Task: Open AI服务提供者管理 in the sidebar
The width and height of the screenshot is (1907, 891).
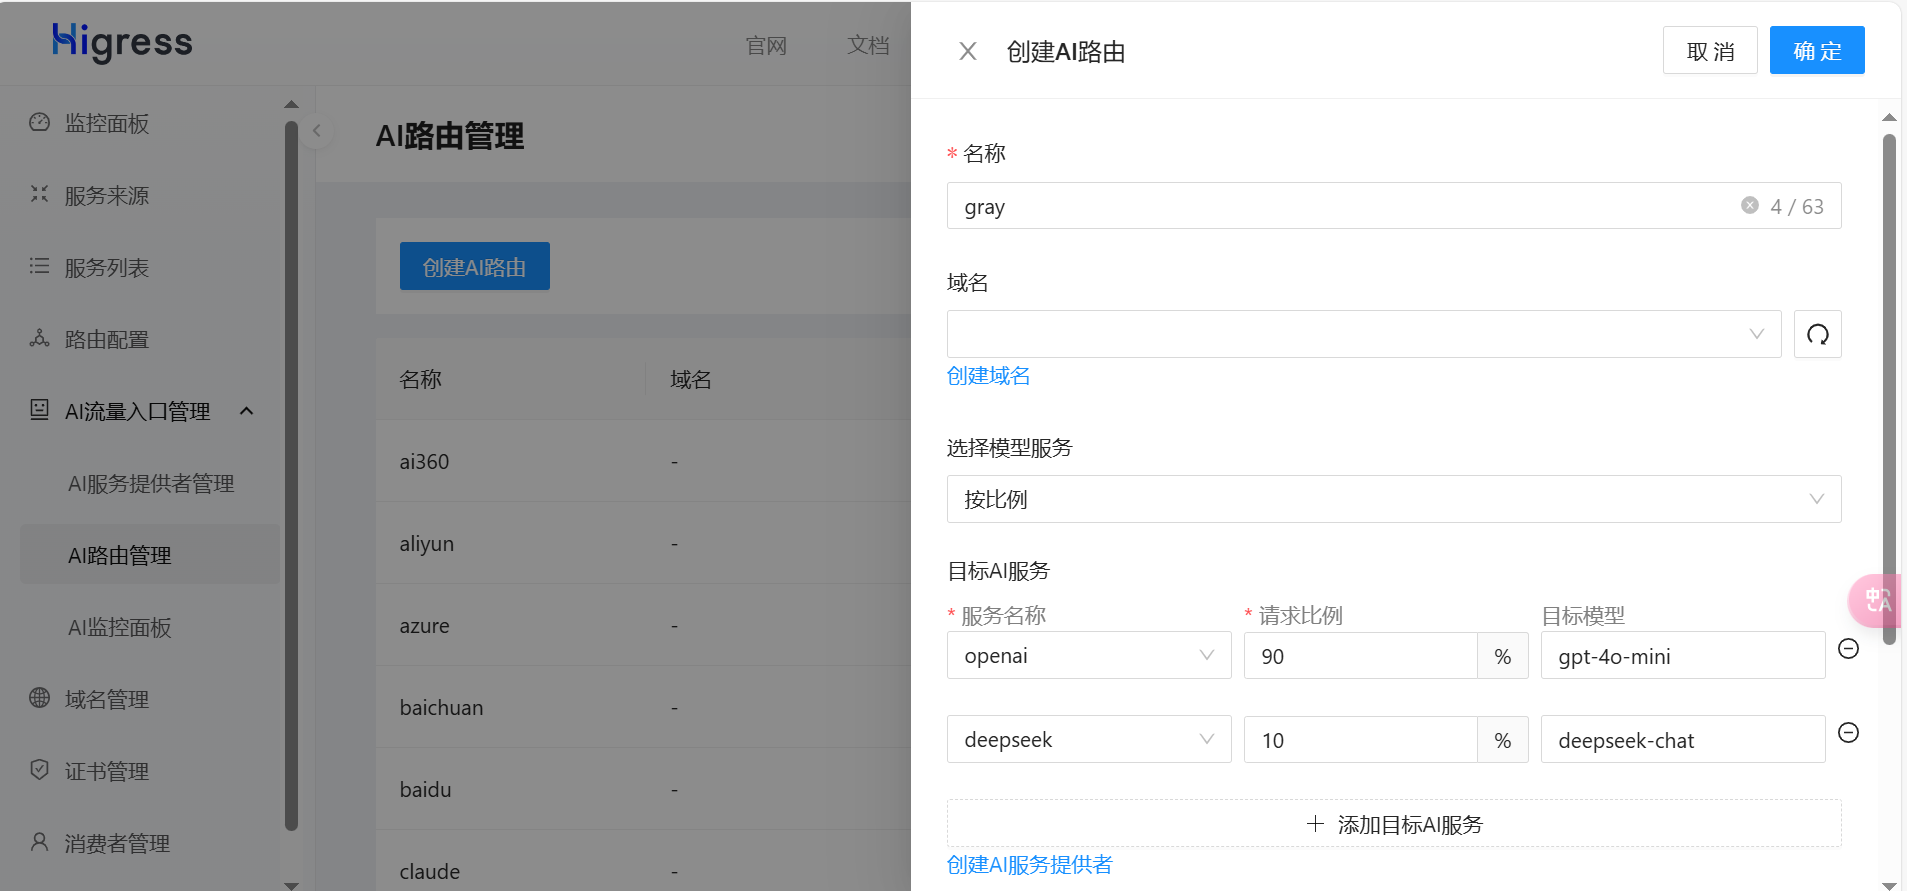Action: coord(151,484)
